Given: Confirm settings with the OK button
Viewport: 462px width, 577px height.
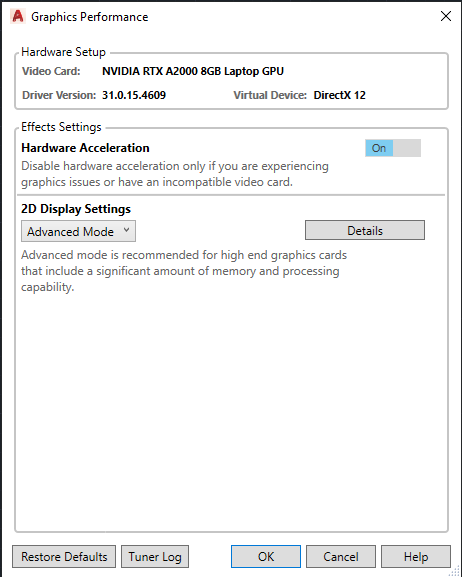Looking at the screenshot, I should coord(266,556).
